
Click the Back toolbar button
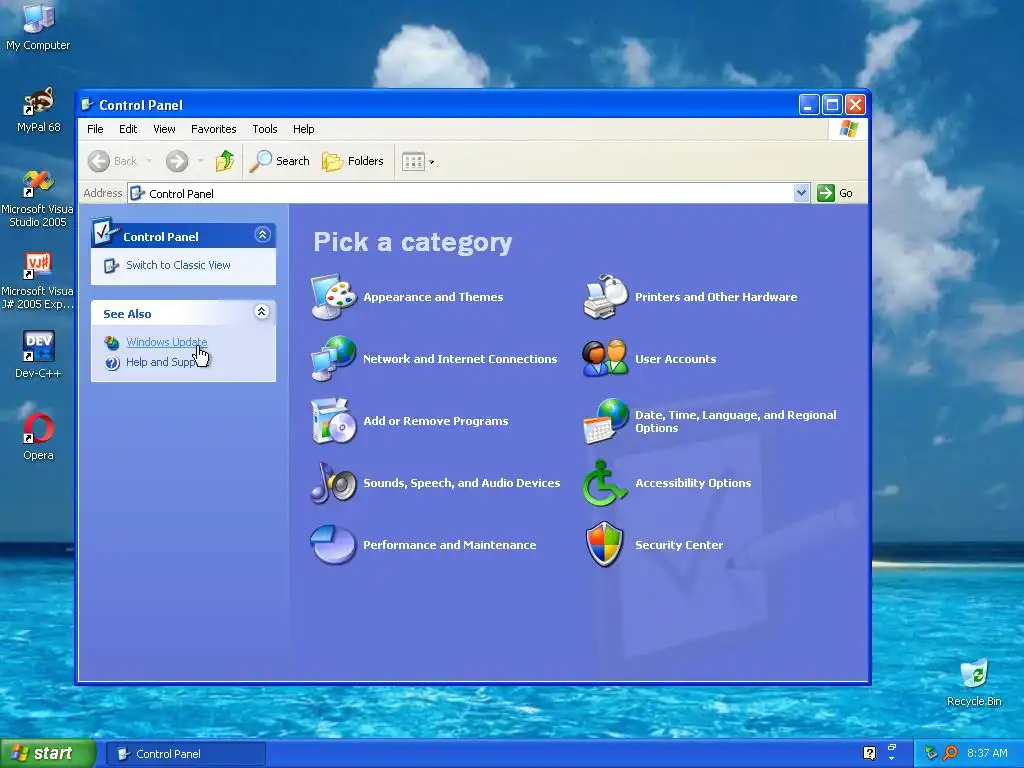coord(112,161)
